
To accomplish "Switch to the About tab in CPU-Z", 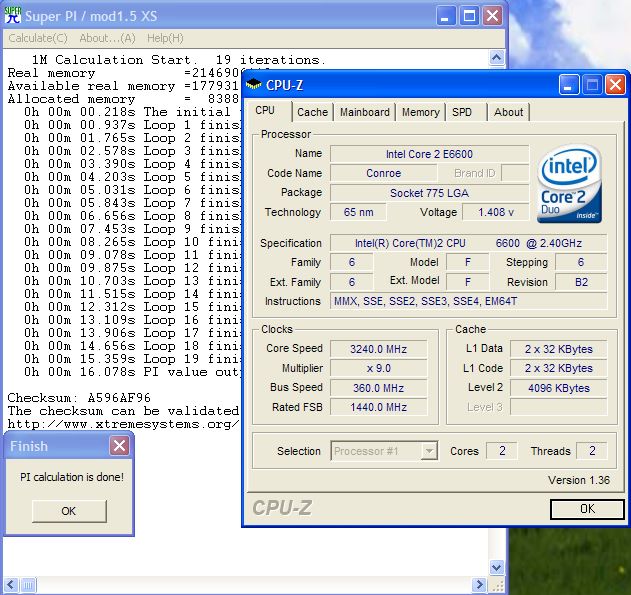I will point(508,112).
